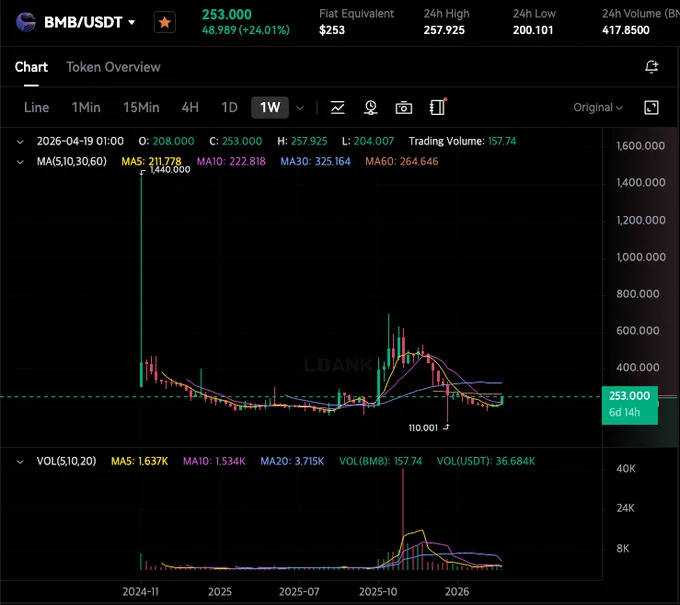Select the 1W interval
This screenshot has height=605, width=680.
click(x=270, y=108)
